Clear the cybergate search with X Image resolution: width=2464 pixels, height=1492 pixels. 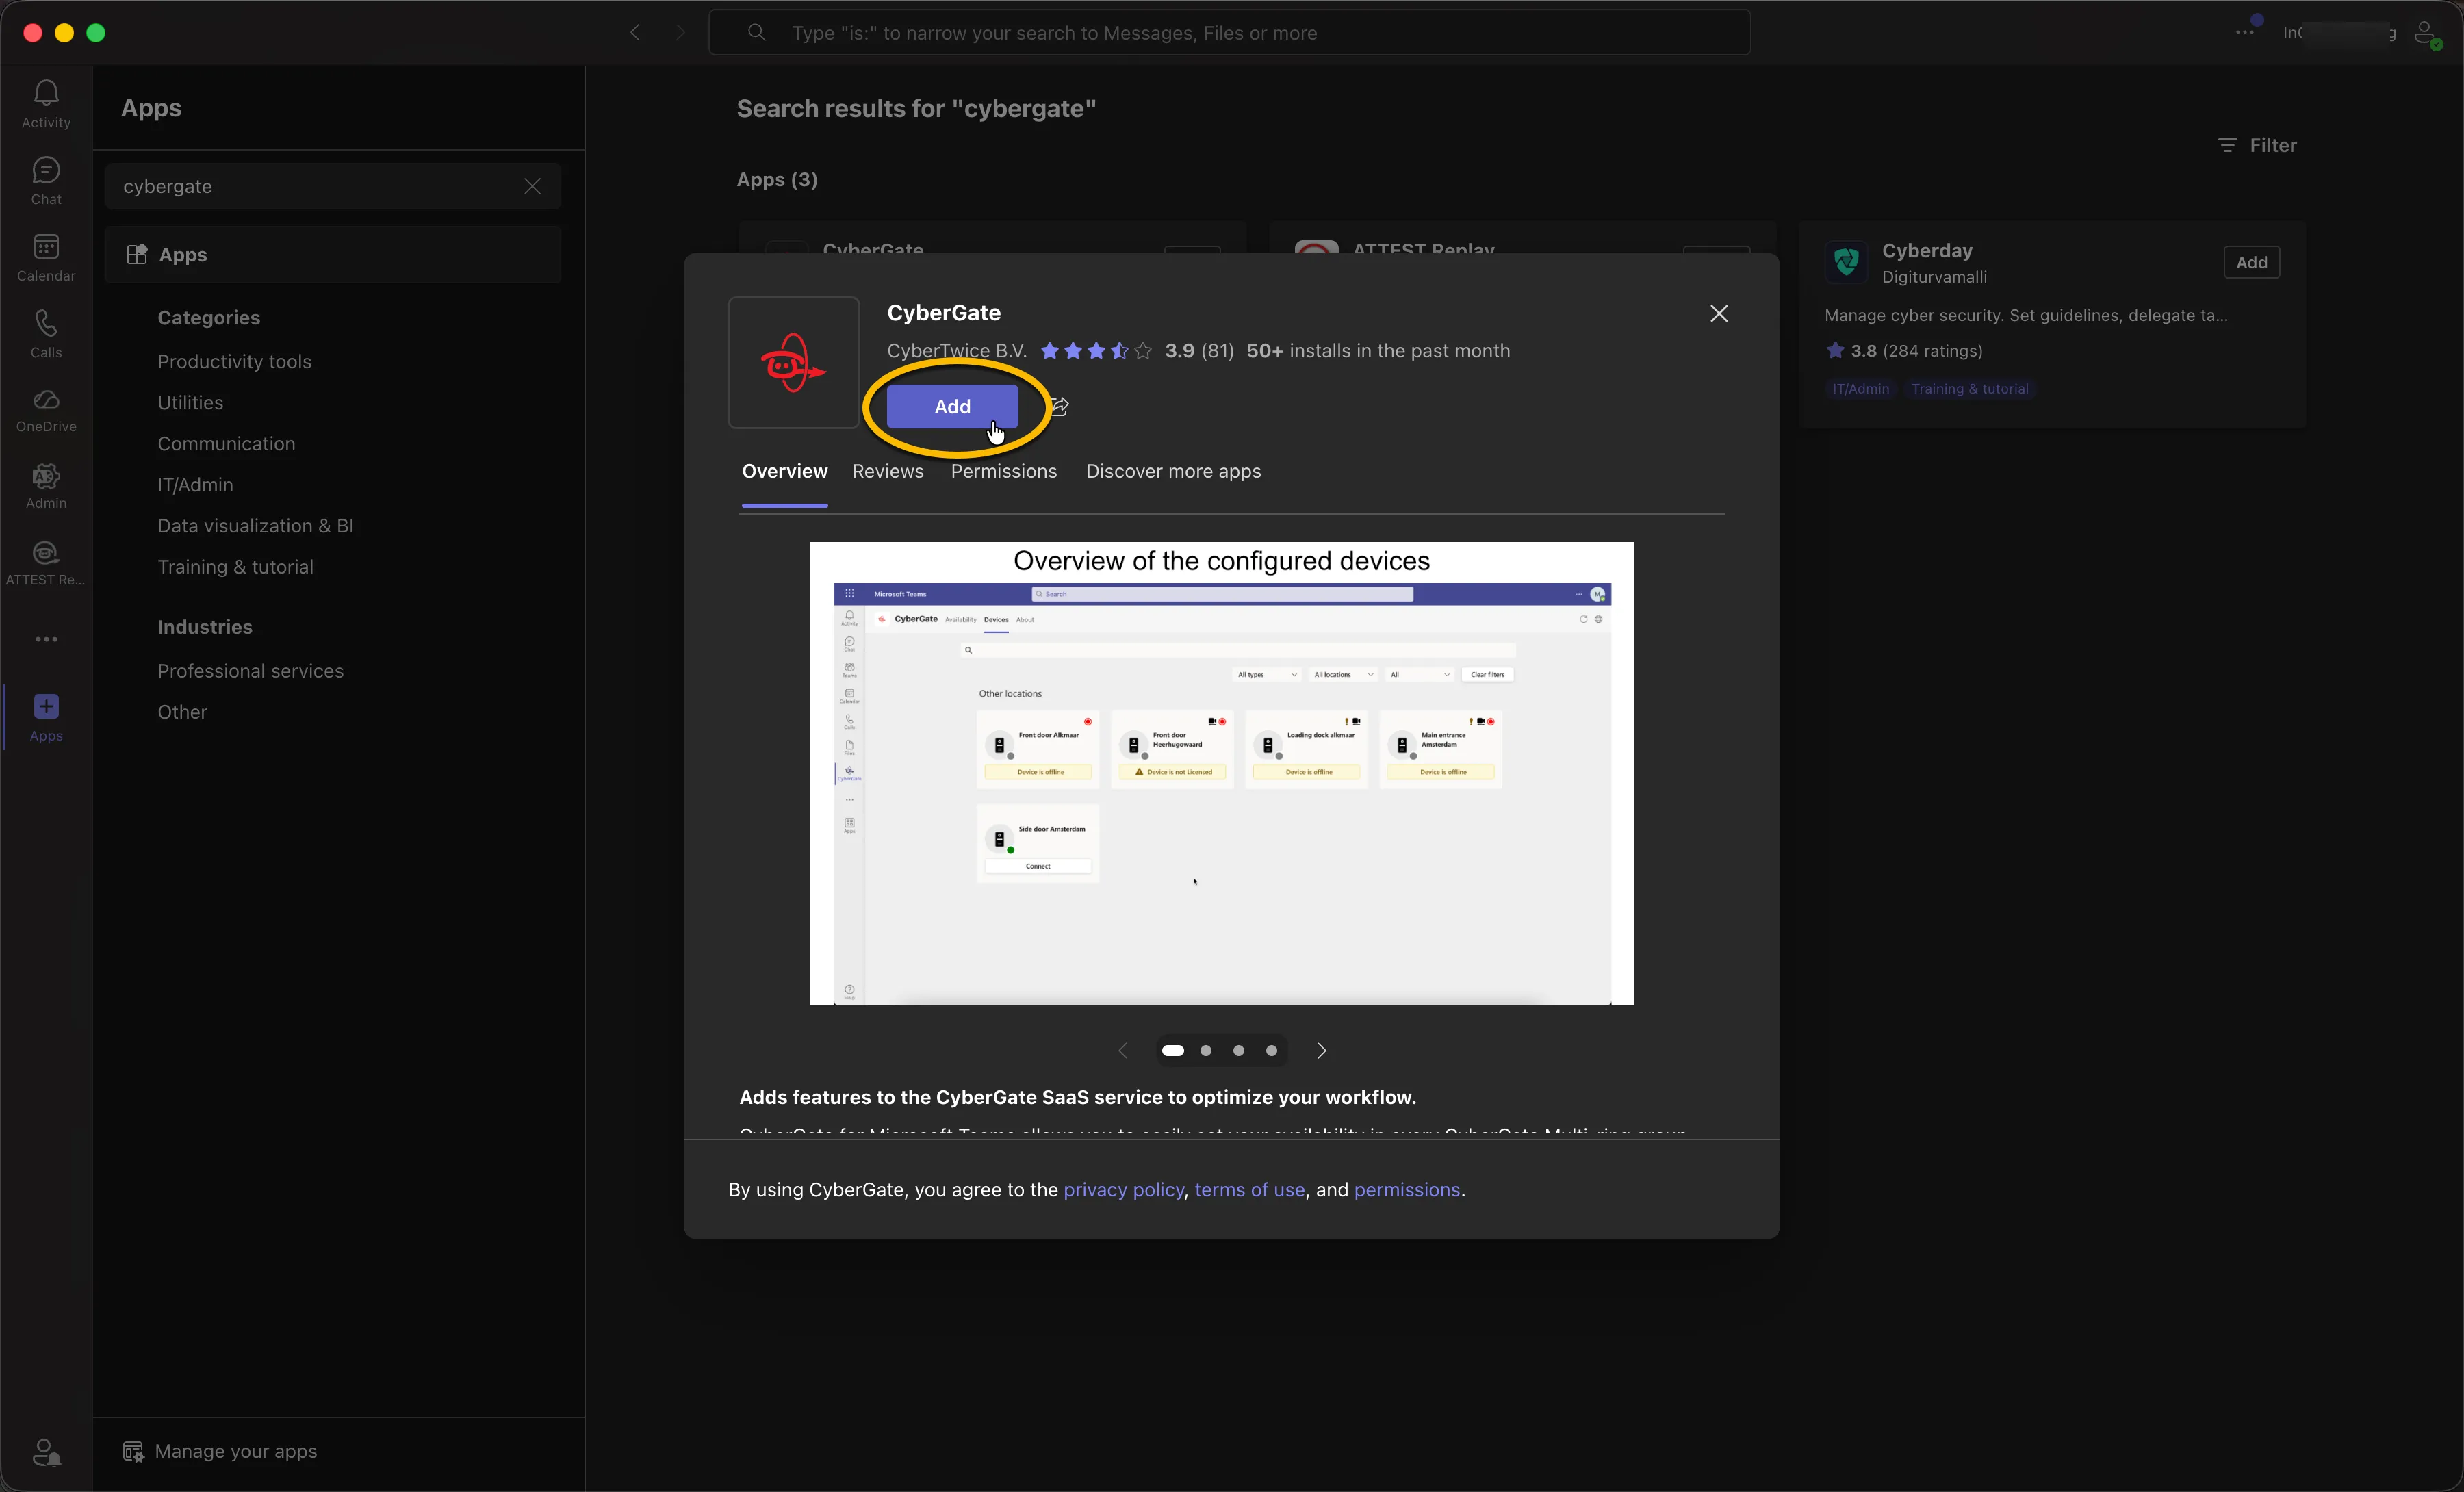[x=532, y=186]
